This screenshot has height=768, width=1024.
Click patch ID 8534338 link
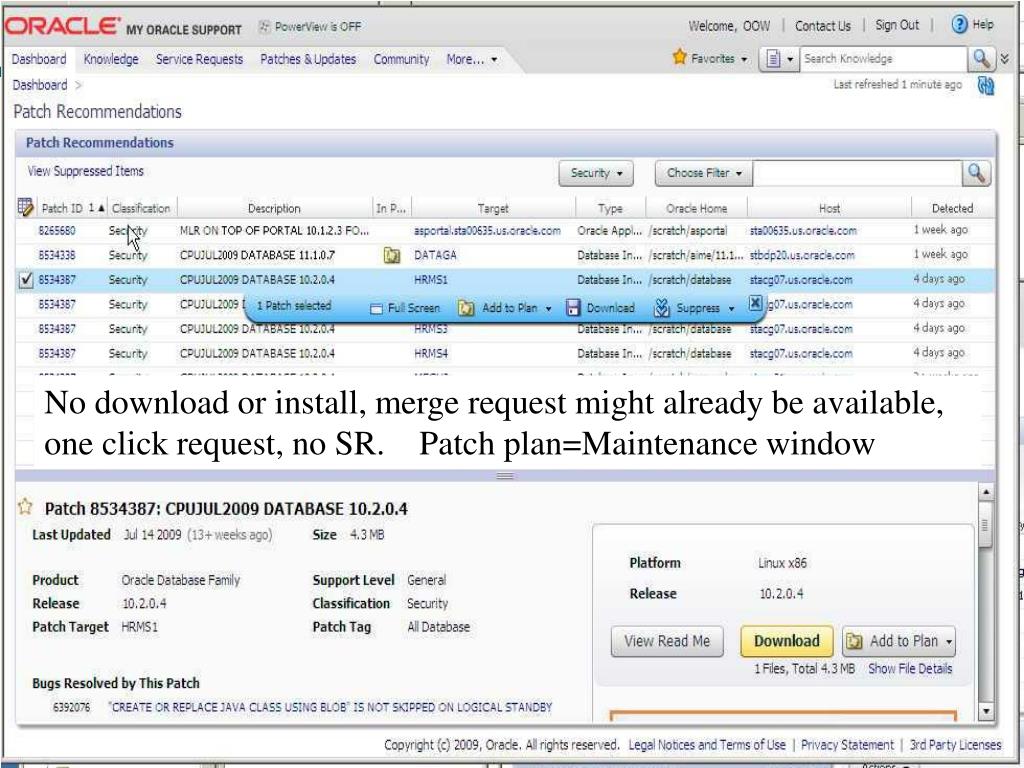click(x=57, y=255)
